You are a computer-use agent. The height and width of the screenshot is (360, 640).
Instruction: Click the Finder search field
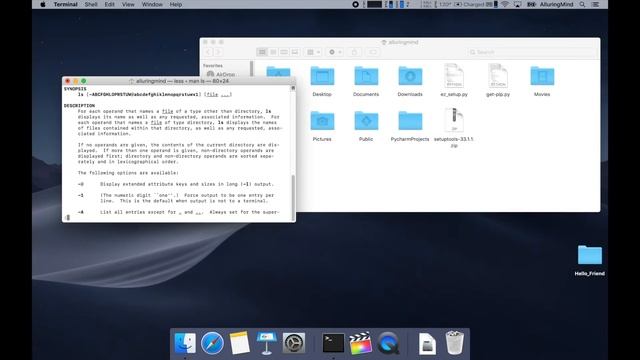click(x=532, y=52)
